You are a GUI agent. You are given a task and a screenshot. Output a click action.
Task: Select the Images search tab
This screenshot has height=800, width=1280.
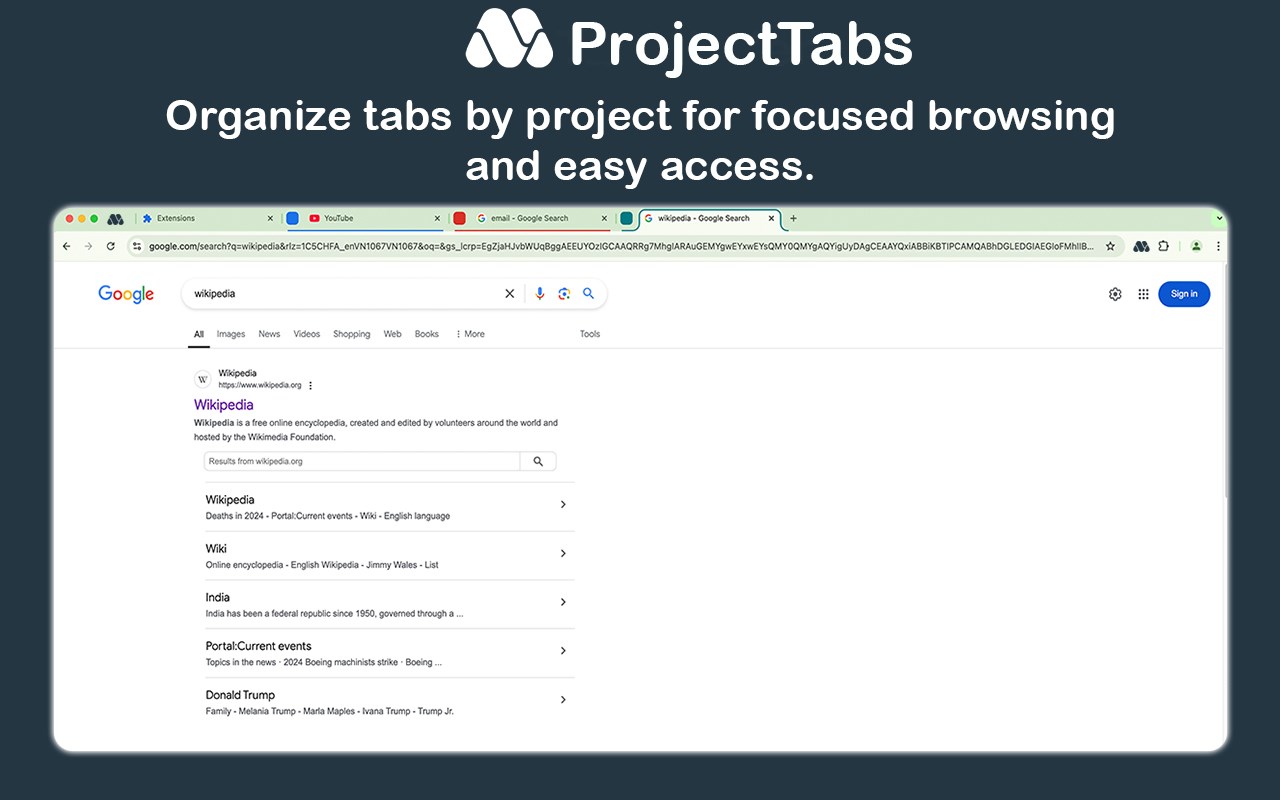click(231, 334)
